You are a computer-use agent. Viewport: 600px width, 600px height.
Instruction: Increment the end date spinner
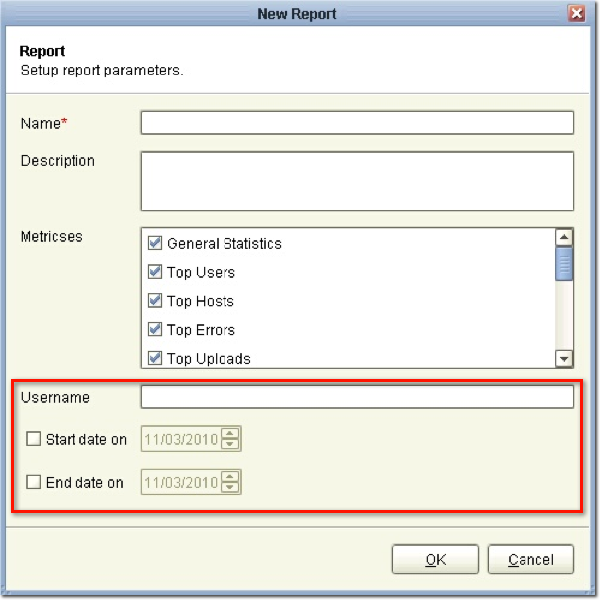[231, 477]
